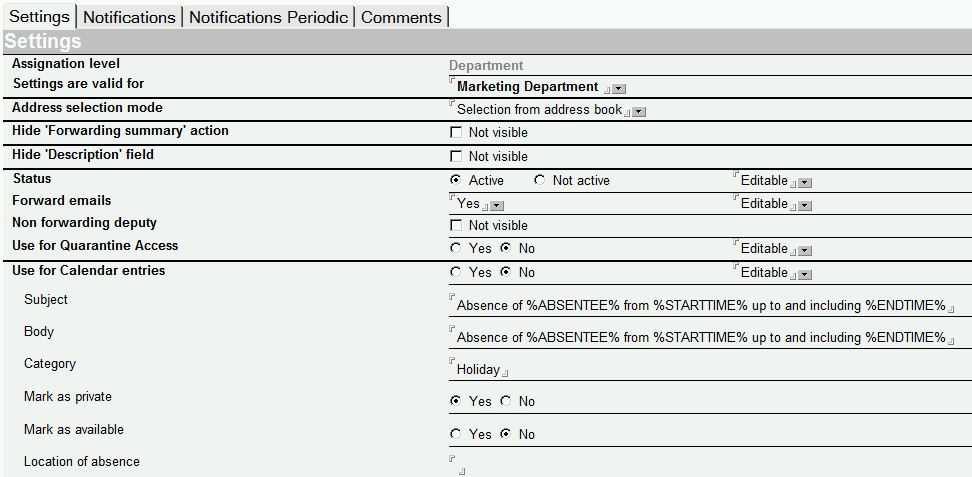This screenshot has height=477, width=972.
Task: Open Editable dropdown for Quarantine Access
Action: tap(805, 251)
